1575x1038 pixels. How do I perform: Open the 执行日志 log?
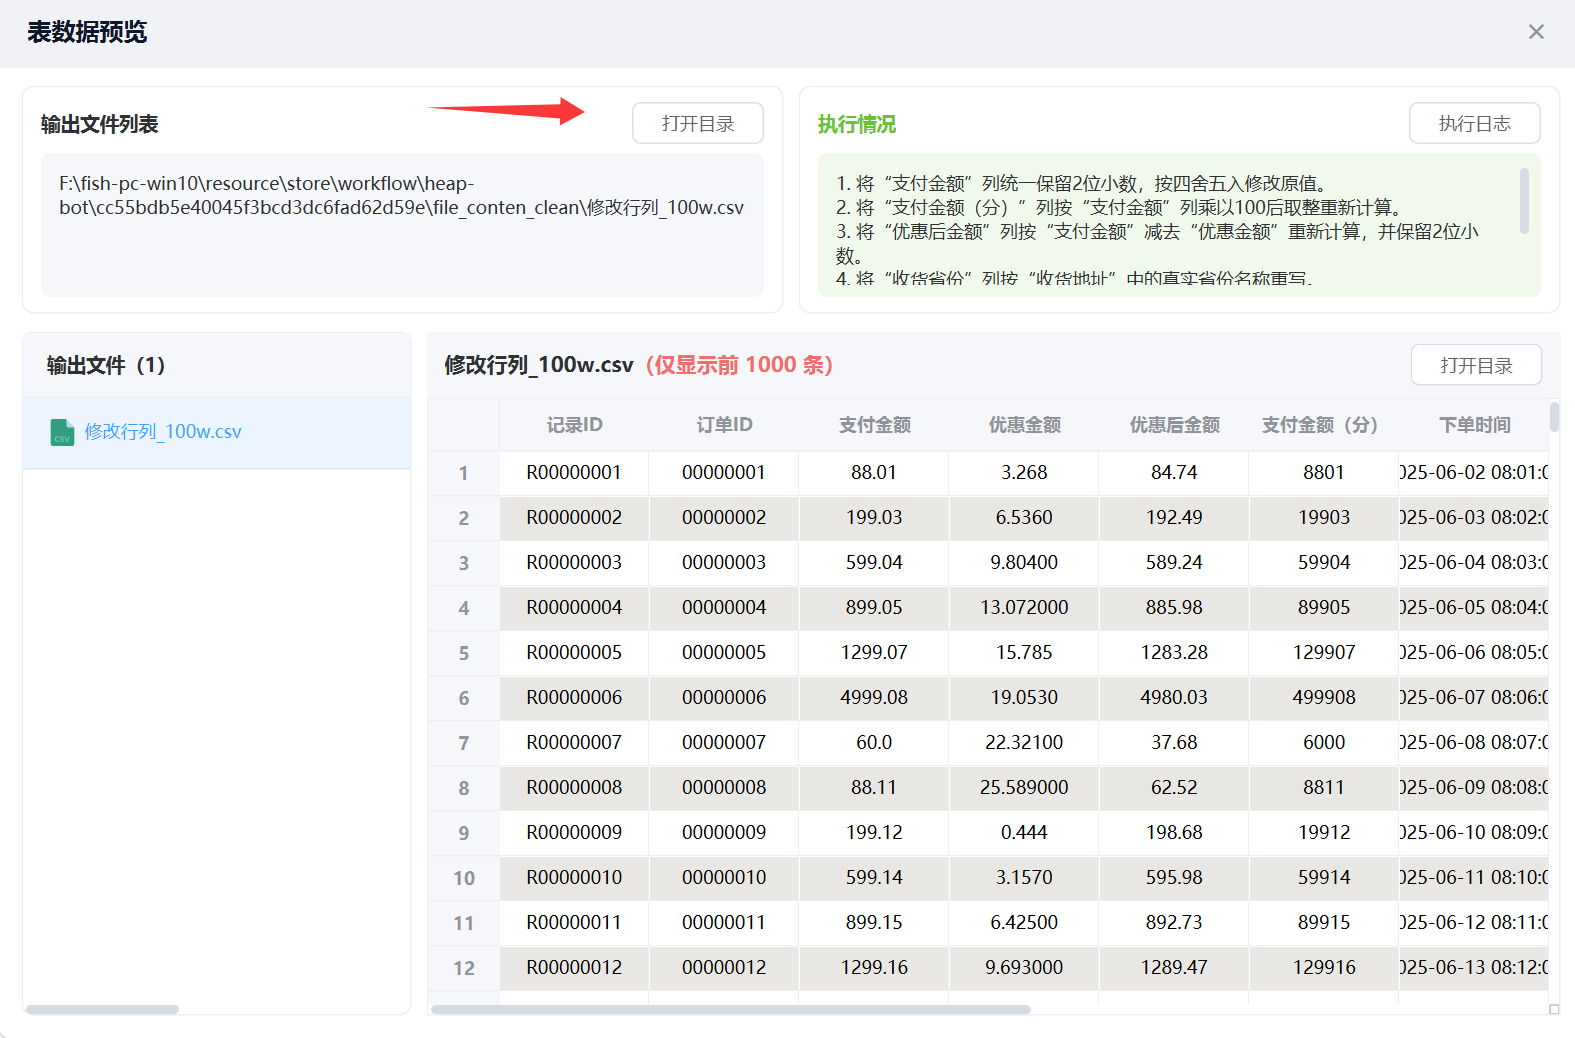click(1474, 123)
